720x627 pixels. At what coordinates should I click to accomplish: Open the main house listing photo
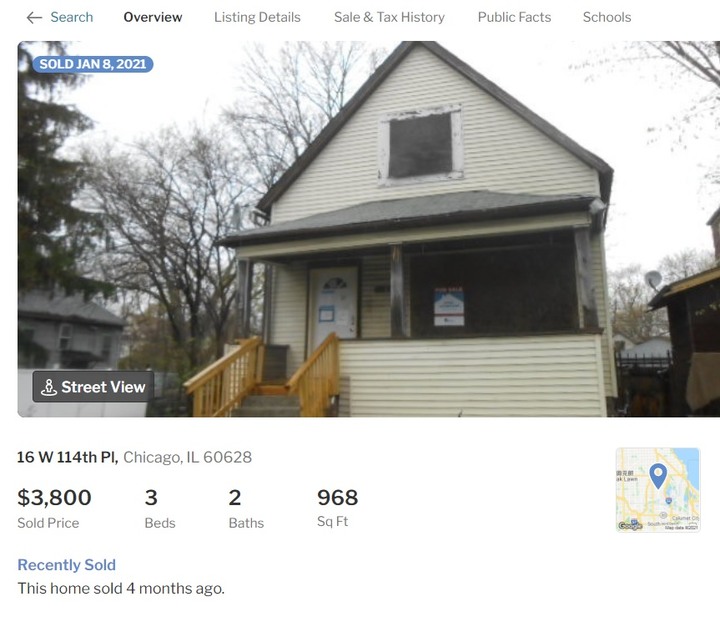[x=369, y=229]
